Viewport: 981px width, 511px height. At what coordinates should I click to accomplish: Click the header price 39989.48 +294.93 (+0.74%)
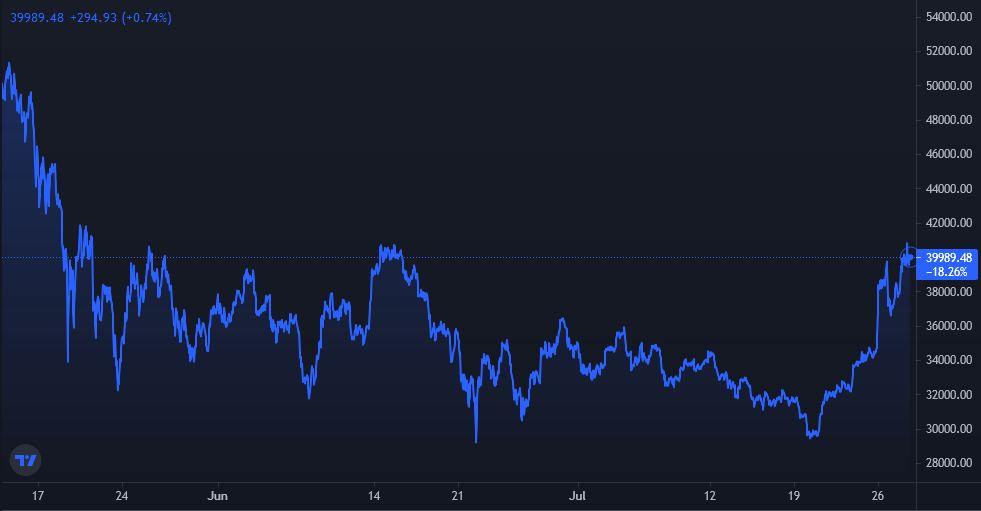point(91,18)
